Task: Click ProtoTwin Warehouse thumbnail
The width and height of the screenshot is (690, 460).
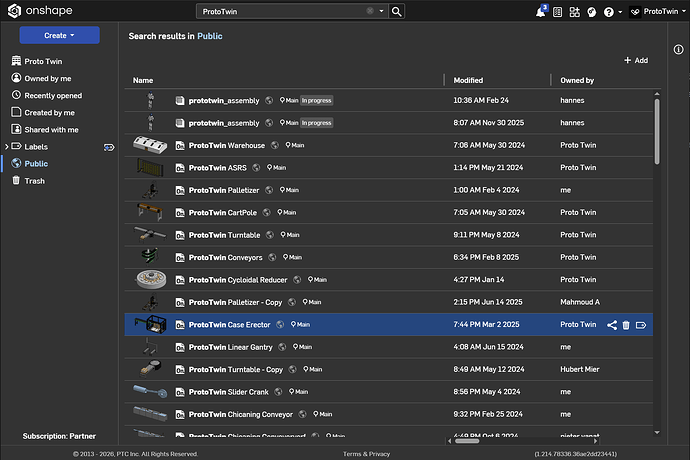Action: click(150, 145)
